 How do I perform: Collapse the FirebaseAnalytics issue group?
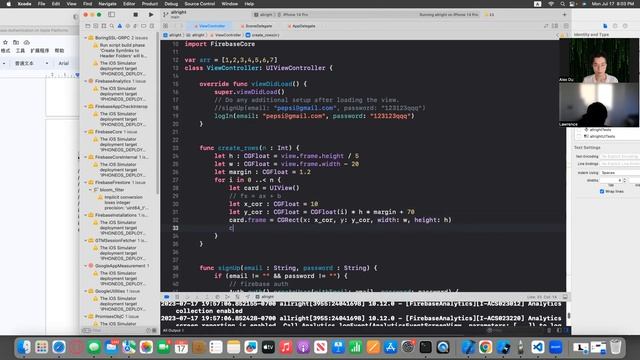click(85, 81)
